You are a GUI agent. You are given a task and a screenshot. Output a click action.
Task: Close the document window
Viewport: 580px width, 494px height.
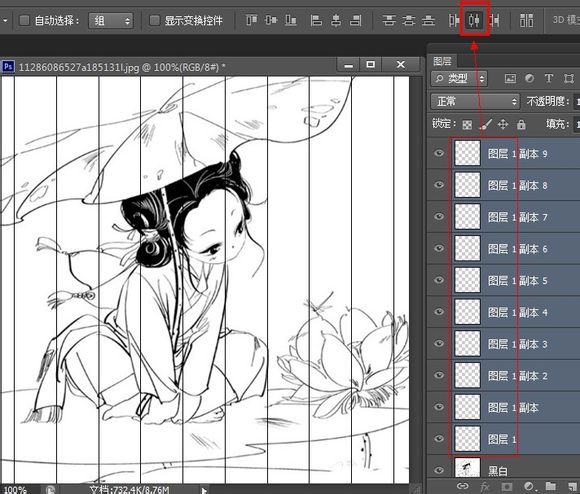coord(401,64)
